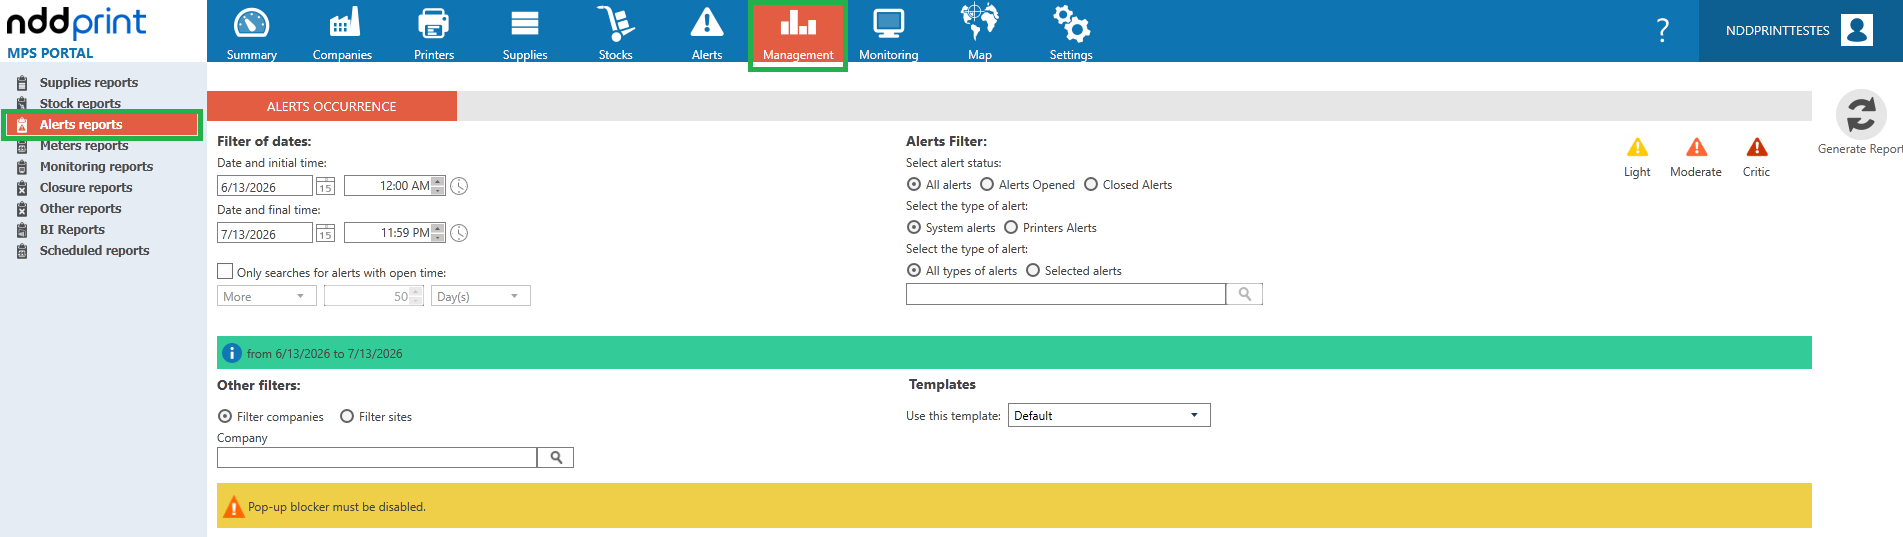1903x537 pixels.
Task: Enable only searches with open time checkbox
Action: [x=225, y=271]
